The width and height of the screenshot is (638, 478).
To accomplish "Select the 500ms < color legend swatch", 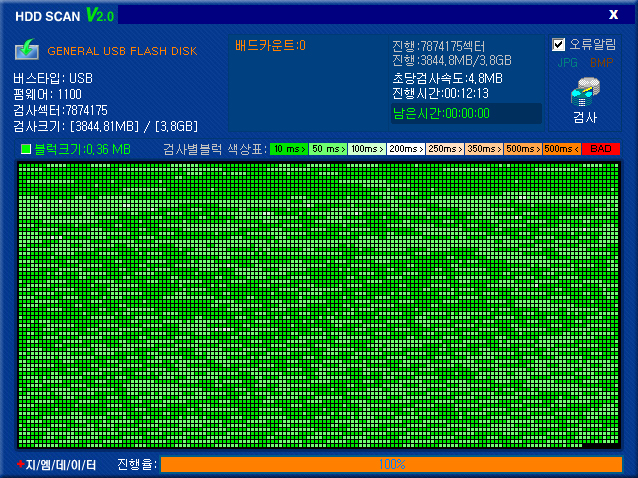I will point(562,149).
